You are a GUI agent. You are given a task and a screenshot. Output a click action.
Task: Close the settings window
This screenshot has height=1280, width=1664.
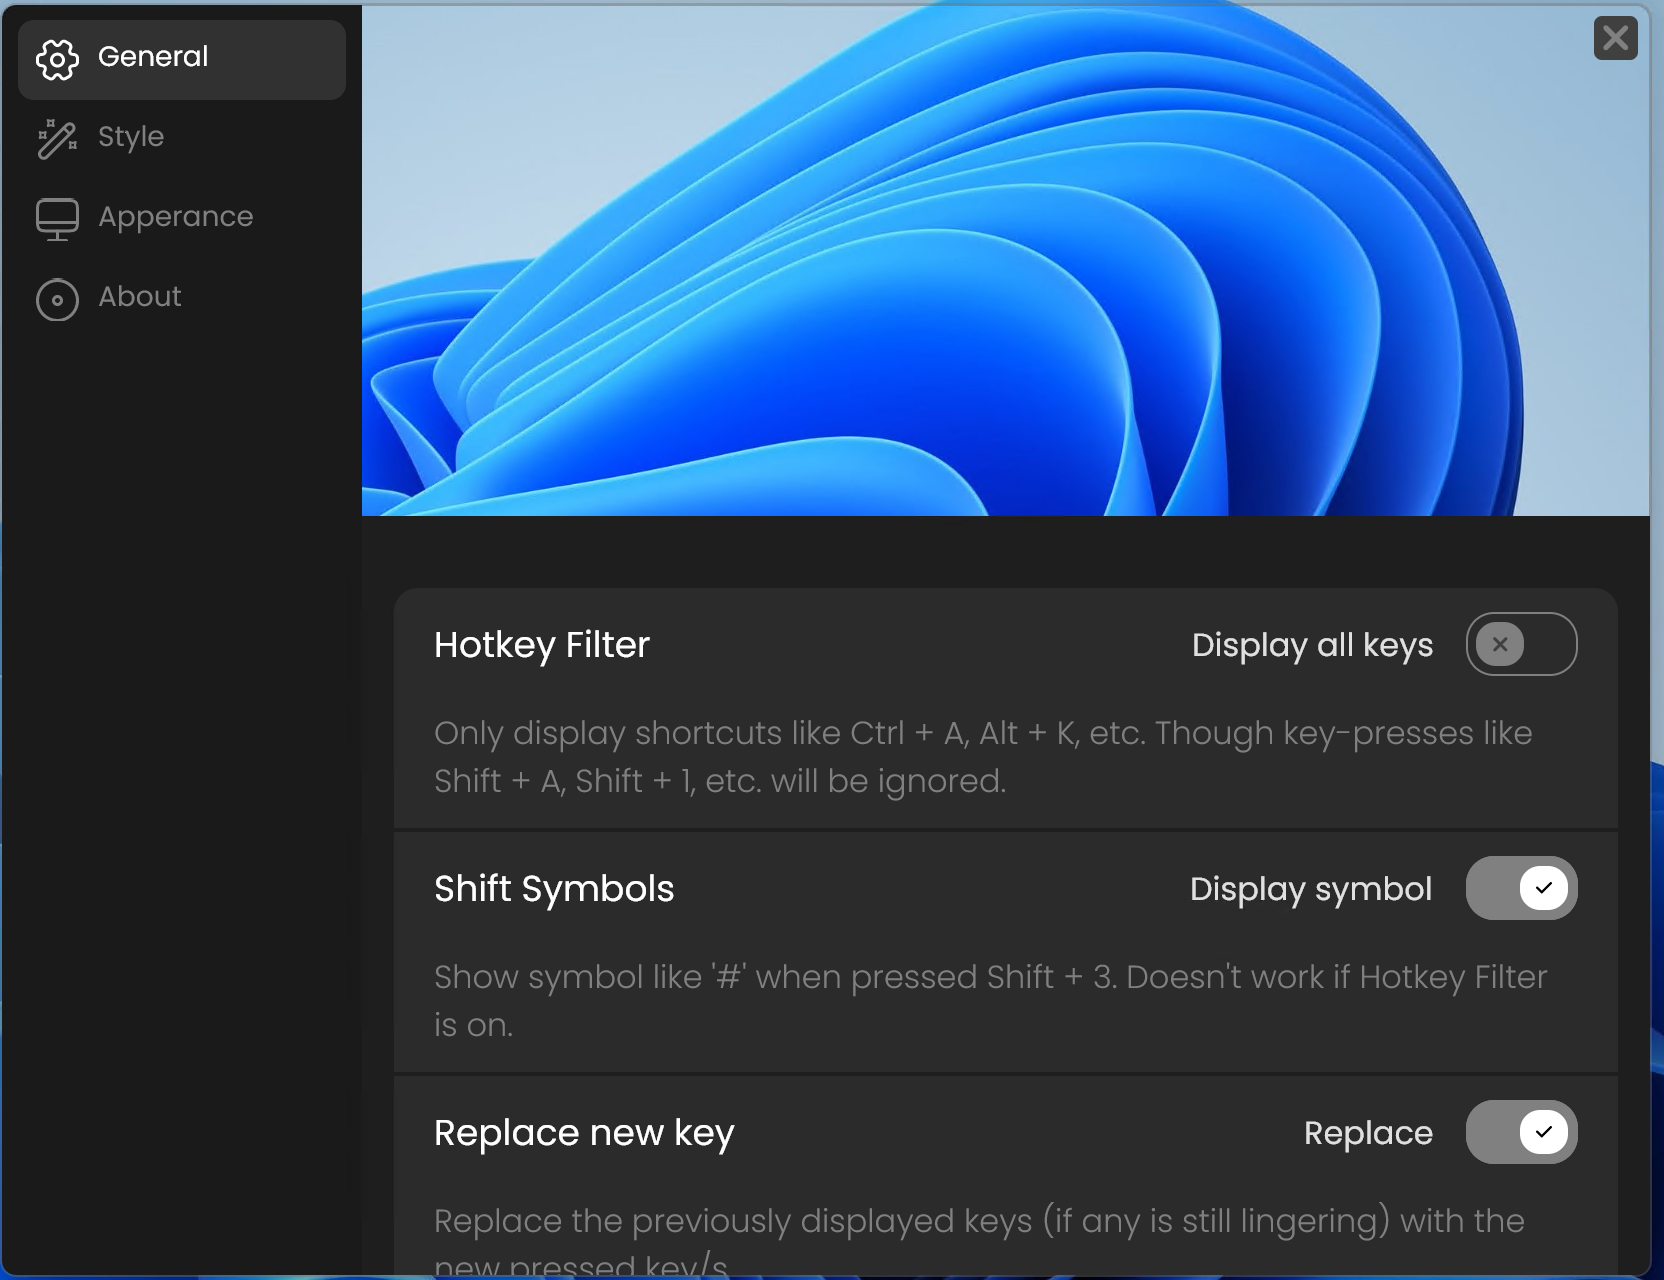1615,39
